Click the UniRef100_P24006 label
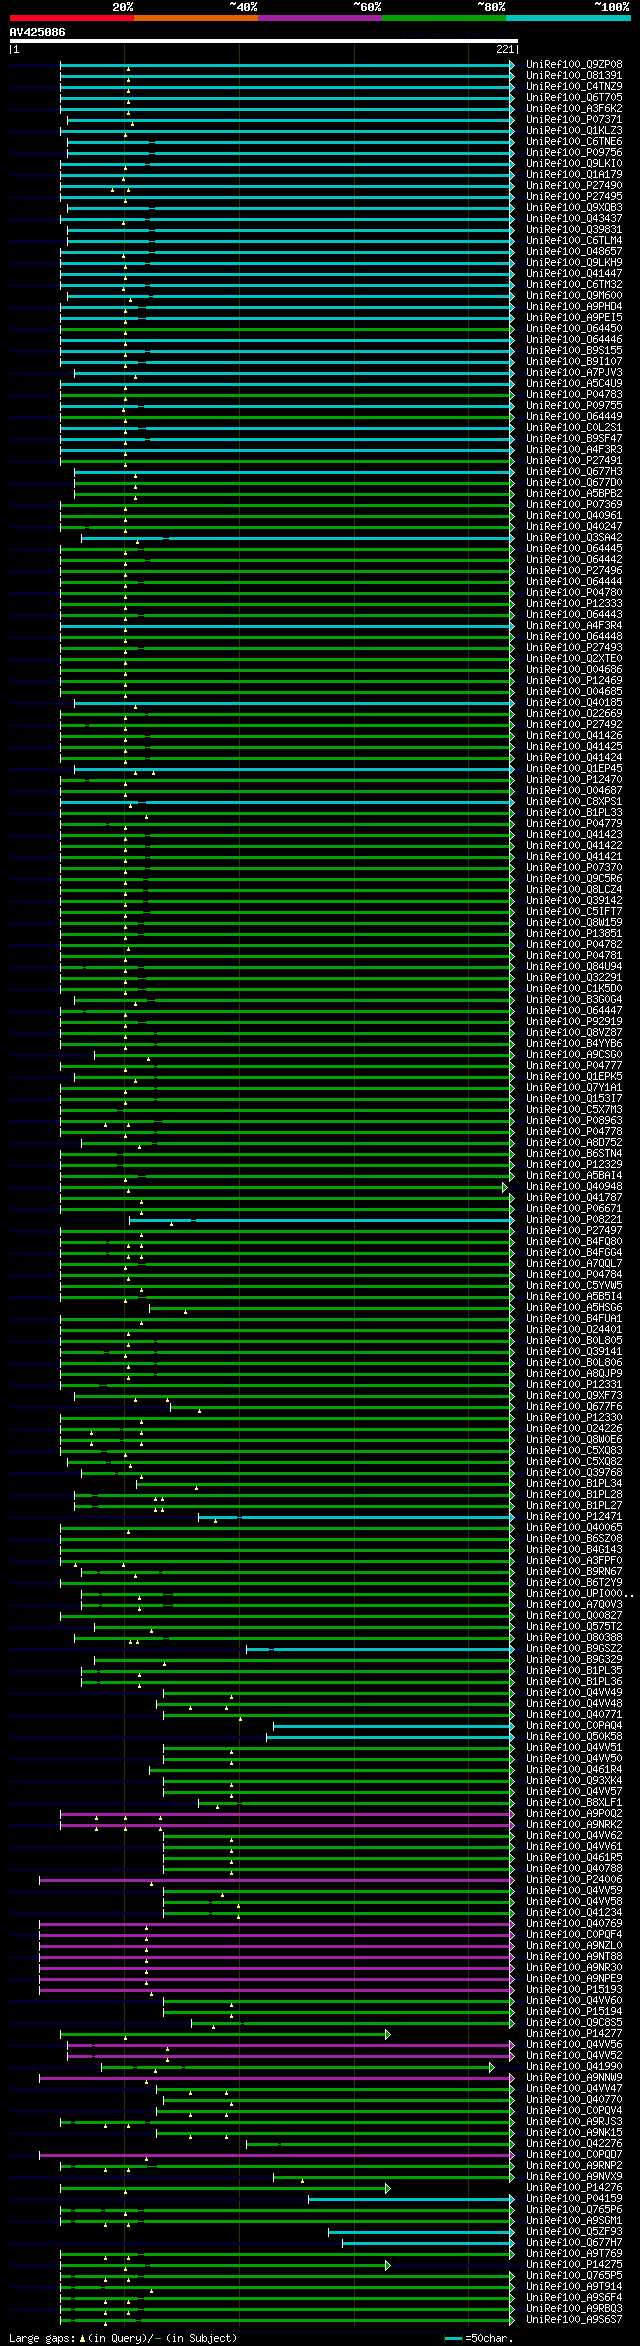 574,1879
